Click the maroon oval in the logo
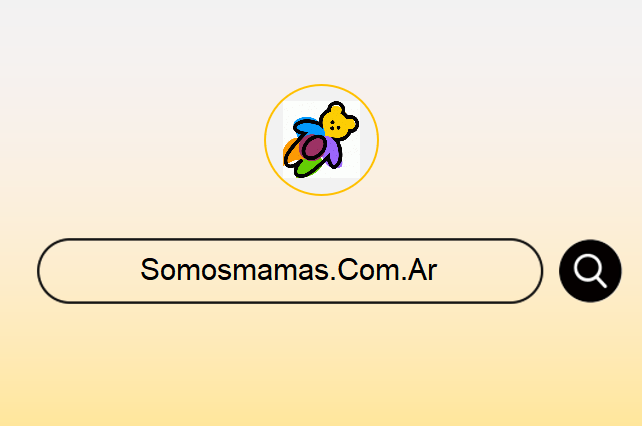Viewport: 642px width, 426px height. [x=314, y=147]
